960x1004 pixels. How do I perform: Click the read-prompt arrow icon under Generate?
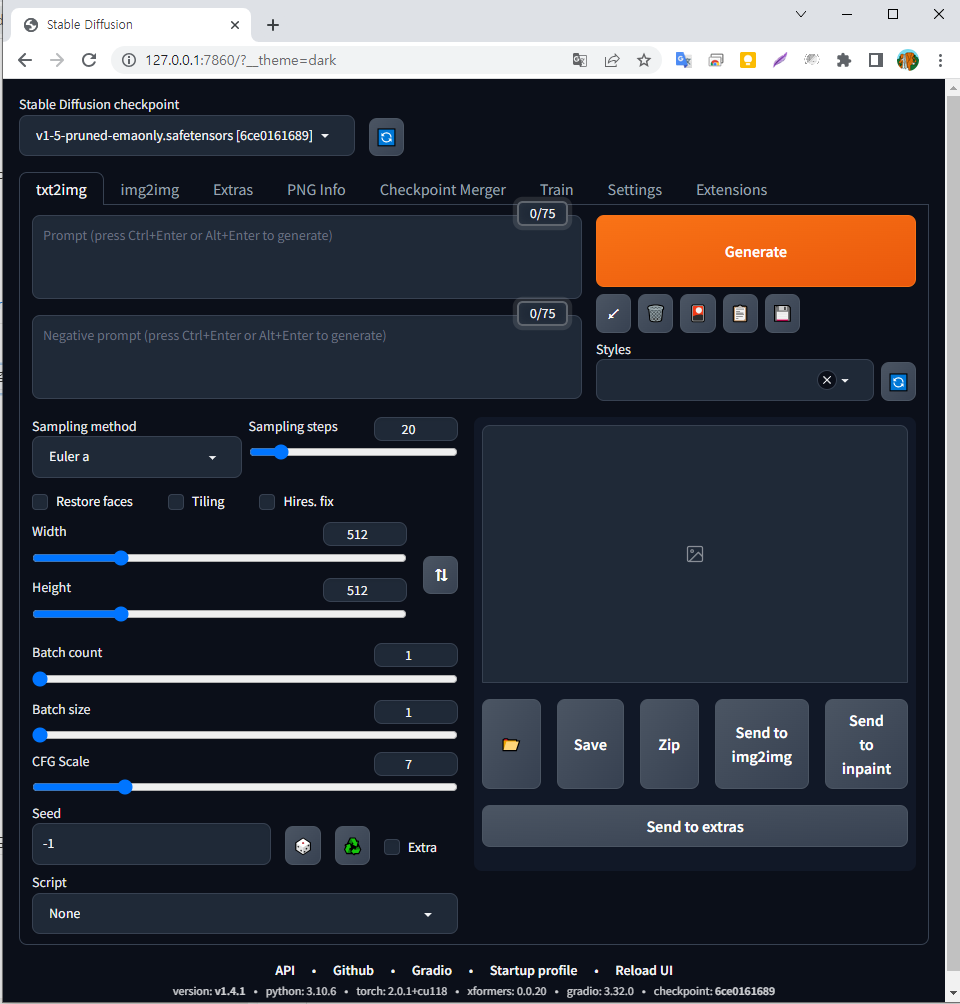(614, 314)
